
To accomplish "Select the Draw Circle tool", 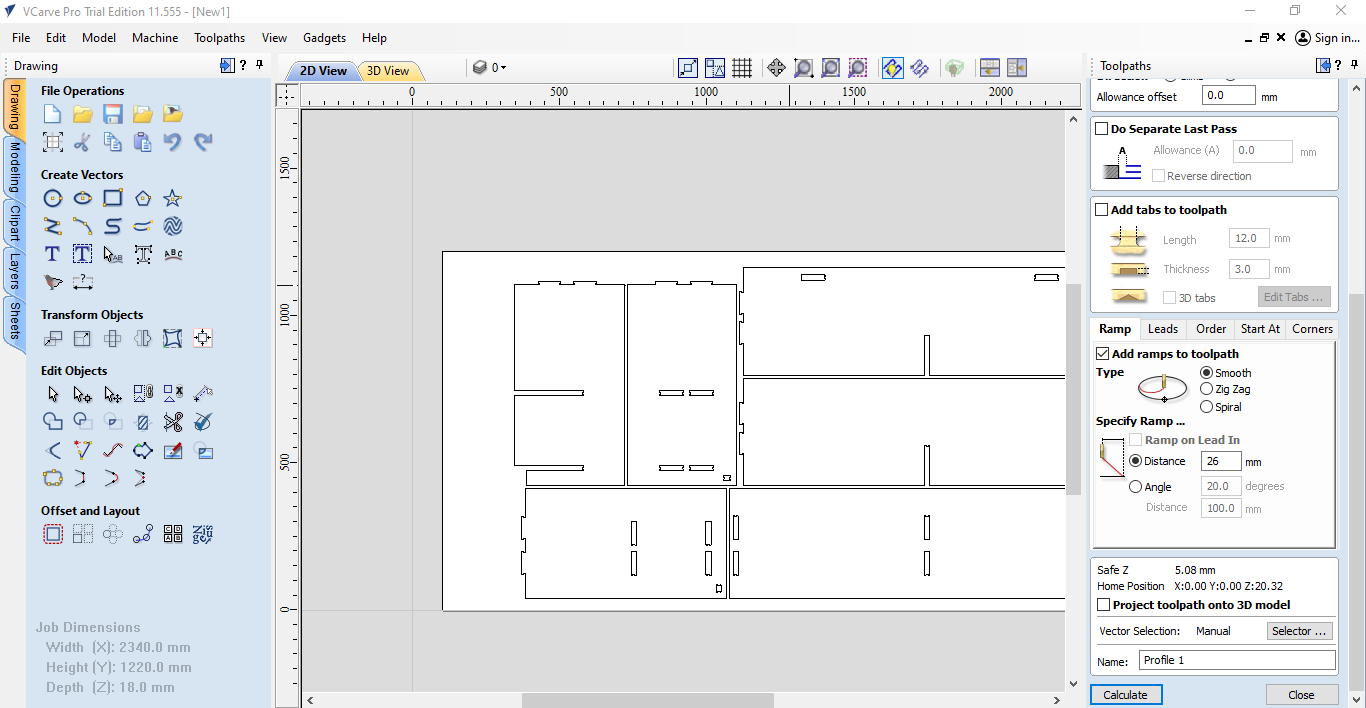I will (x=53, y=198).
